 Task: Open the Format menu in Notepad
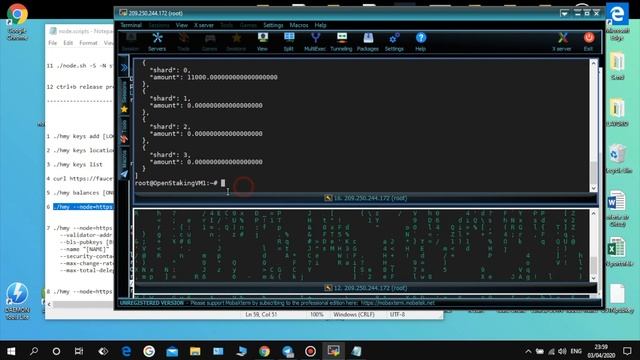(88, 43)
